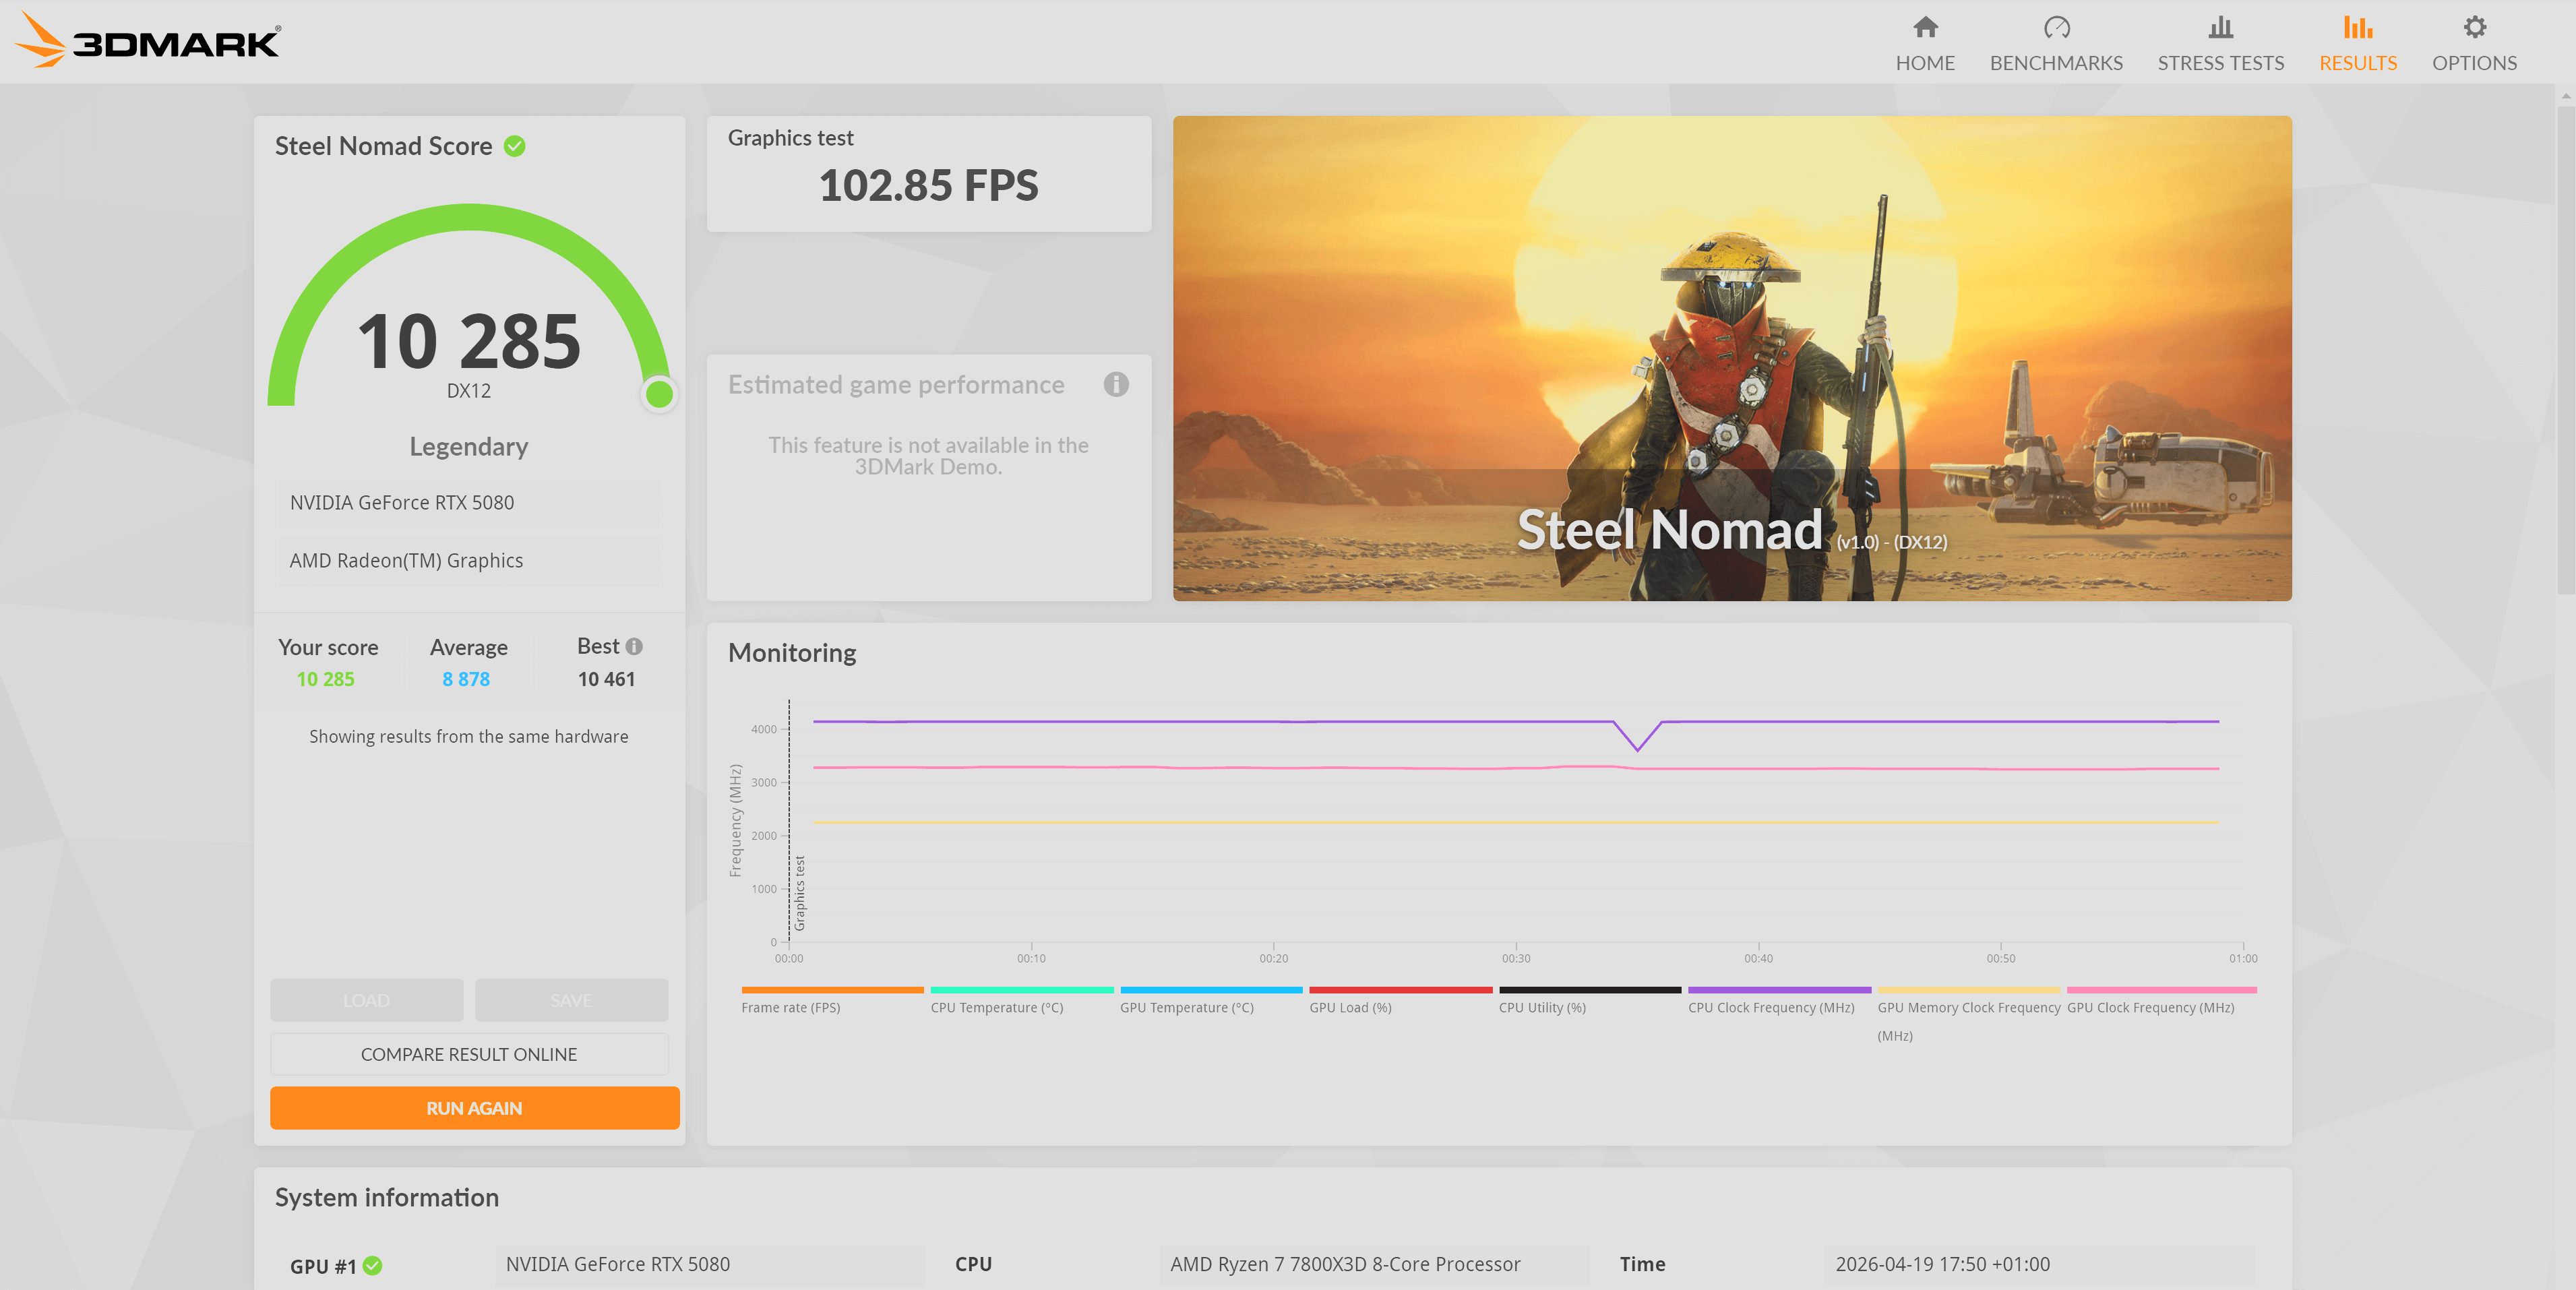Click the green check beside GPU #1

click(372, 1265)
